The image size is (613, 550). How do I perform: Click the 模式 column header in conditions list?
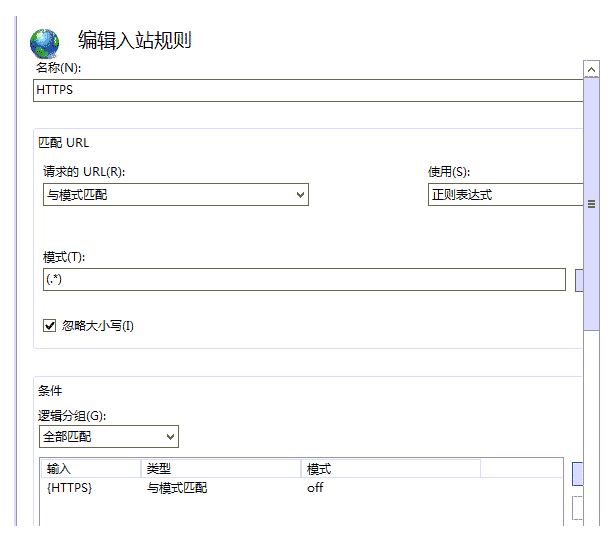pyautogui.click(x=390, y=468)
